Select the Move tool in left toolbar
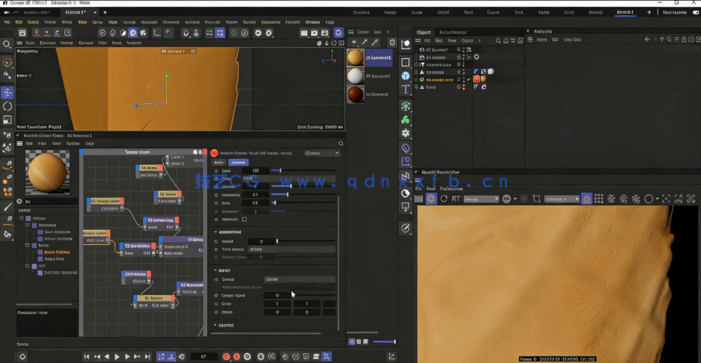 [8, 93]
